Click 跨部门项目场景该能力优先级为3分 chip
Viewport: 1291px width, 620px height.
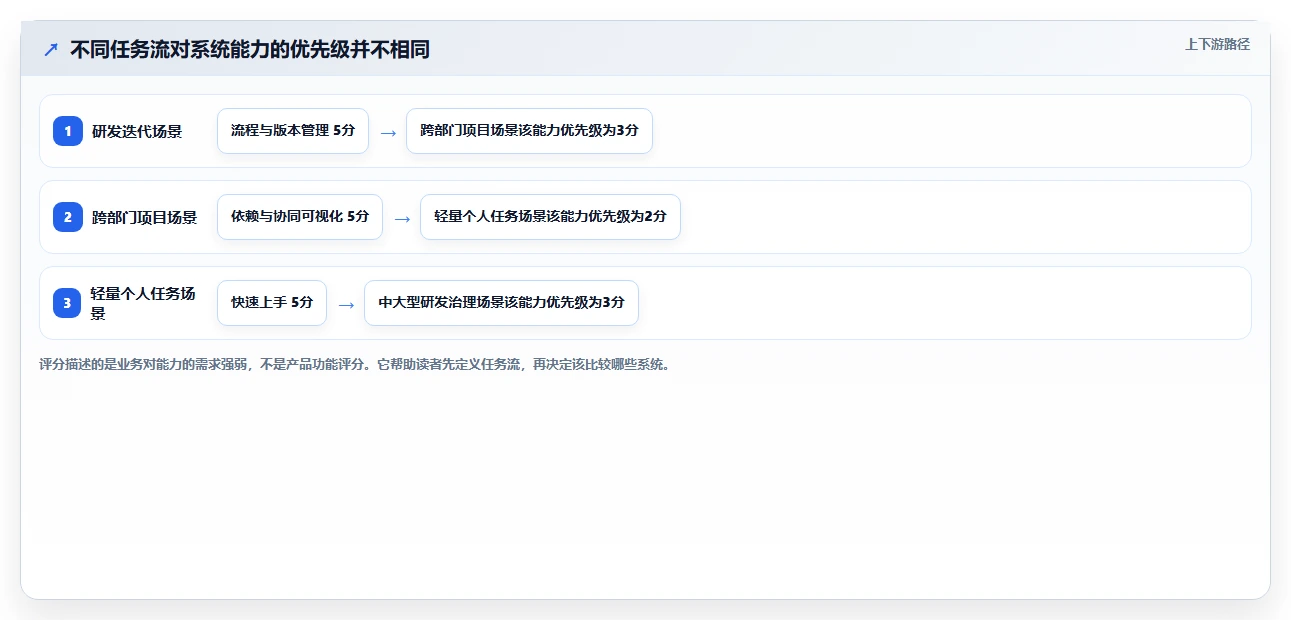coord(529,131)
